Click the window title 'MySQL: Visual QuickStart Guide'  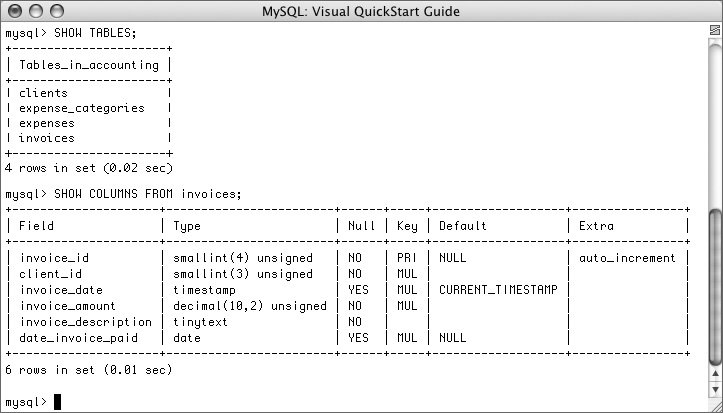361,11
